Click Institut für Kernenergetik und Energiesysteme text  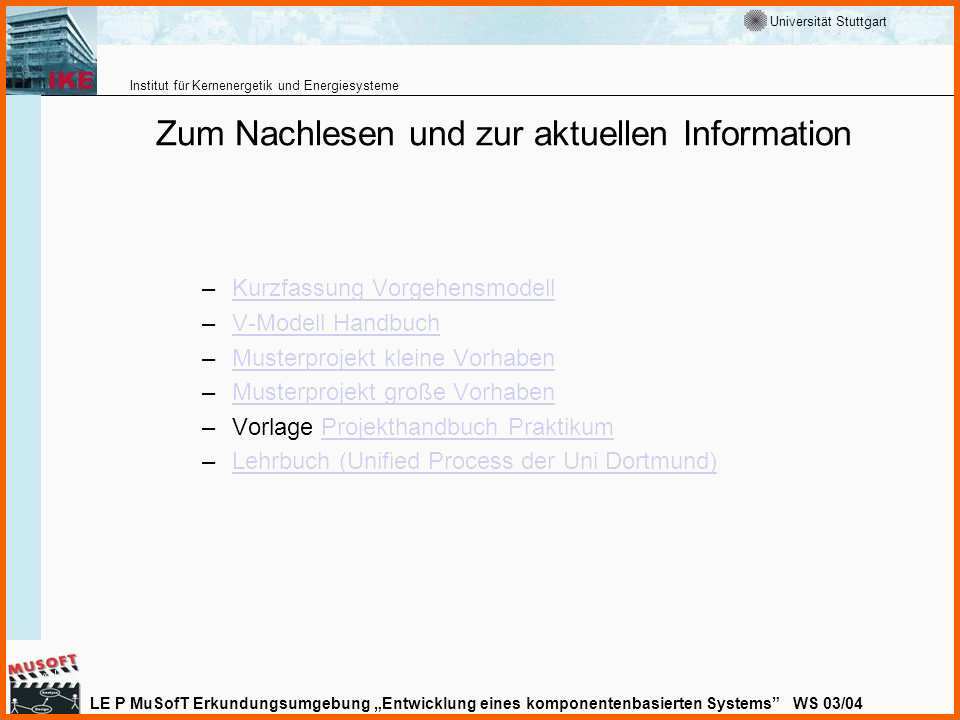(264, 85)
